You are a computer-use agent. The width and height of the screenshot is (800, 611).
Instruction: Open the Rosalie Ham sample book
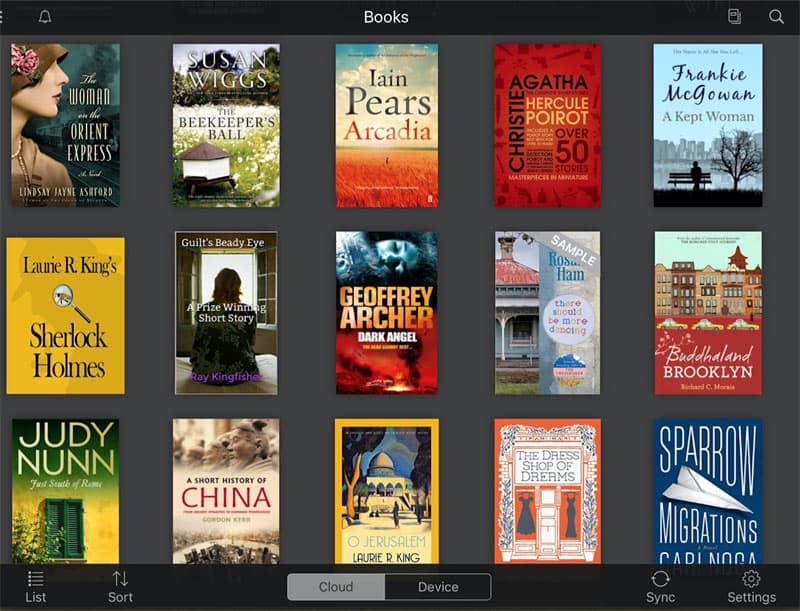point(547,313)
